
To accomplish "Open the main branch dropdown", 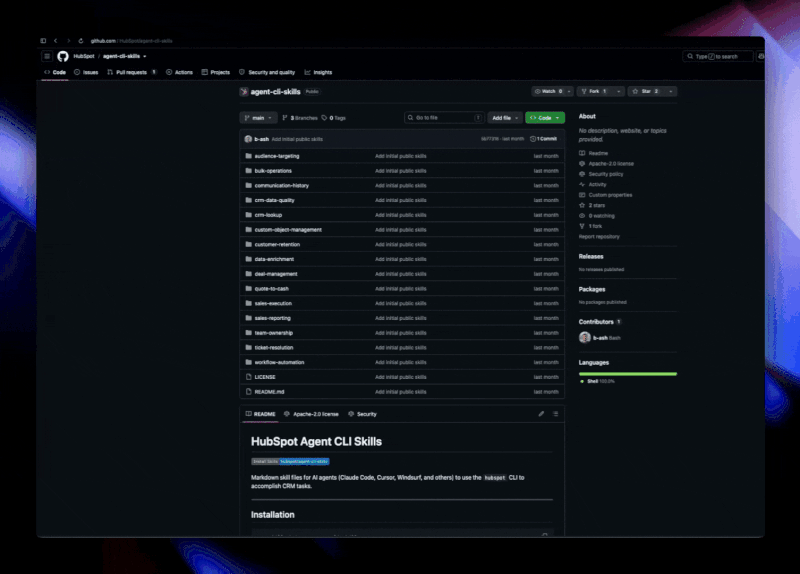I will 258,118.
